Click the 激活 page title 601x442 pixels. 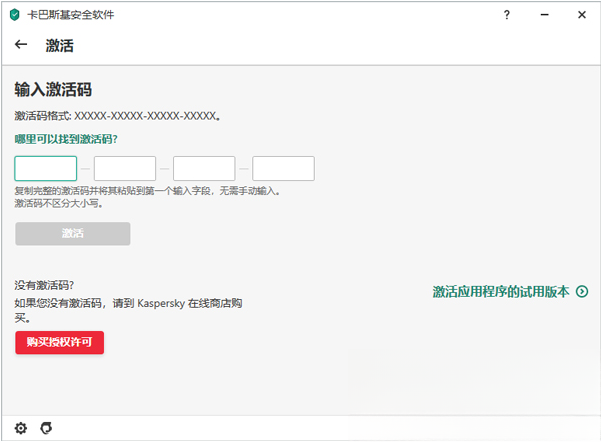(x=59, y=46)
